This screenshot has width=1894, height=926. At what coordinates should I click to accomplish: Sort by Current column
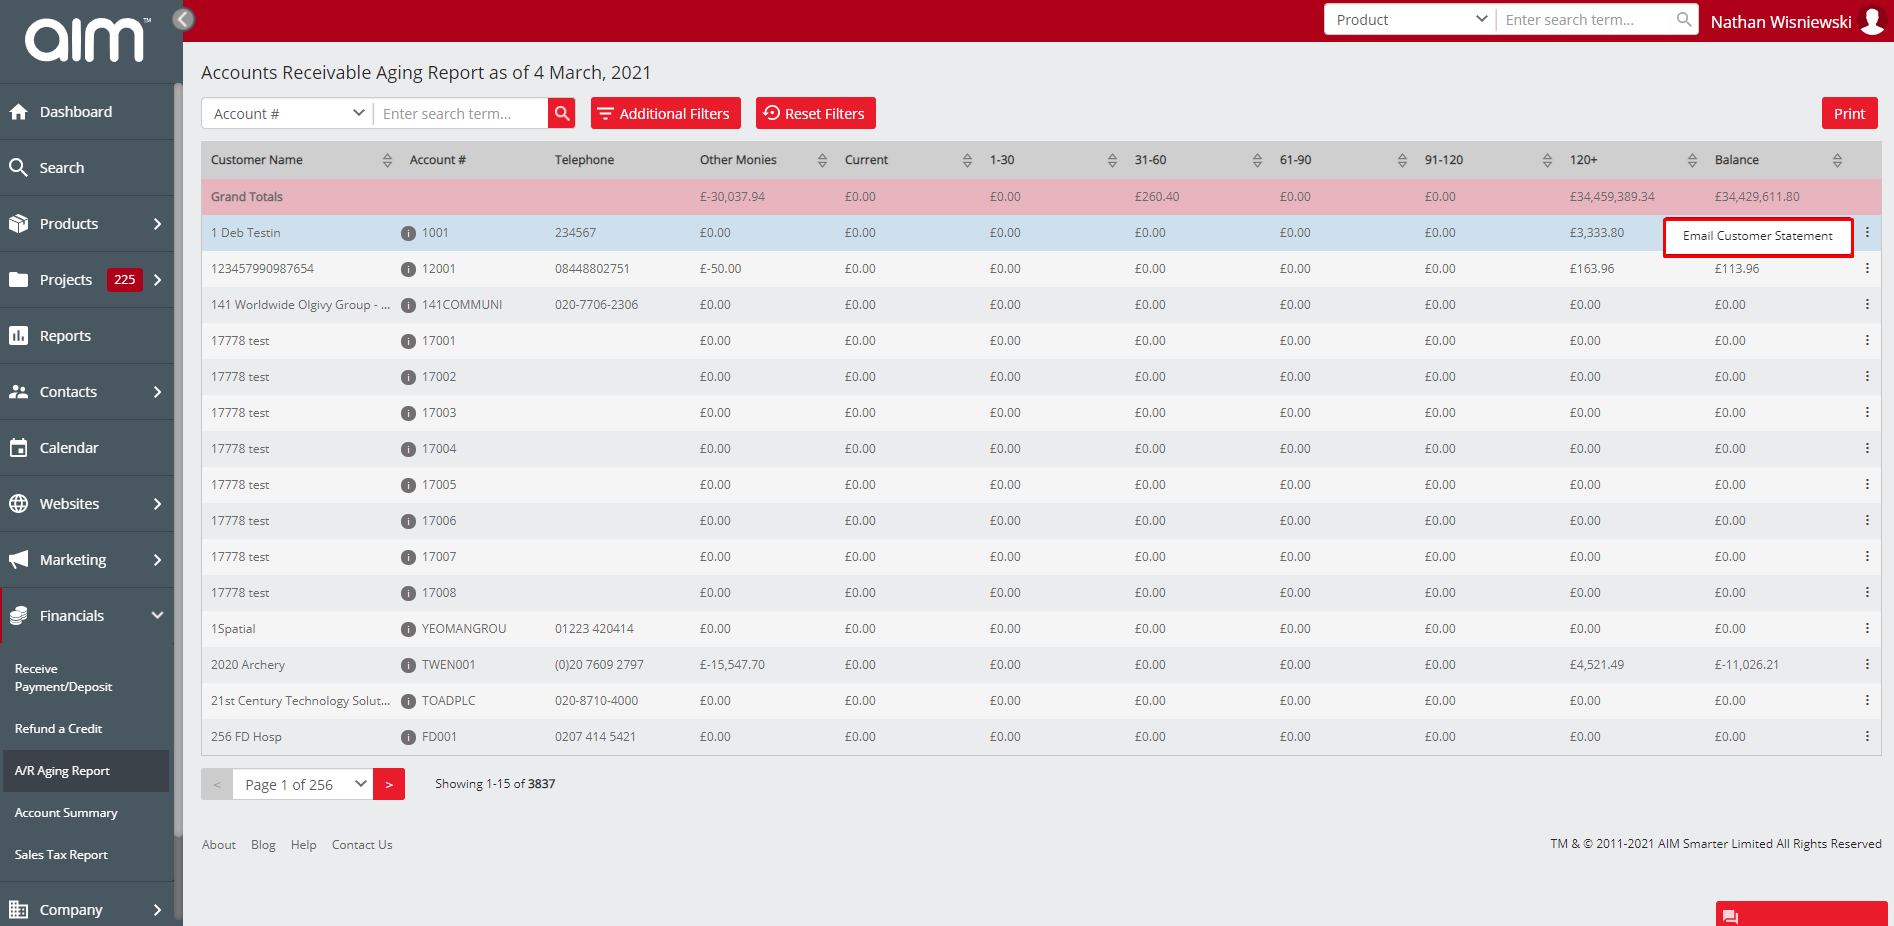pyautogui.click(x=967, y=160)
